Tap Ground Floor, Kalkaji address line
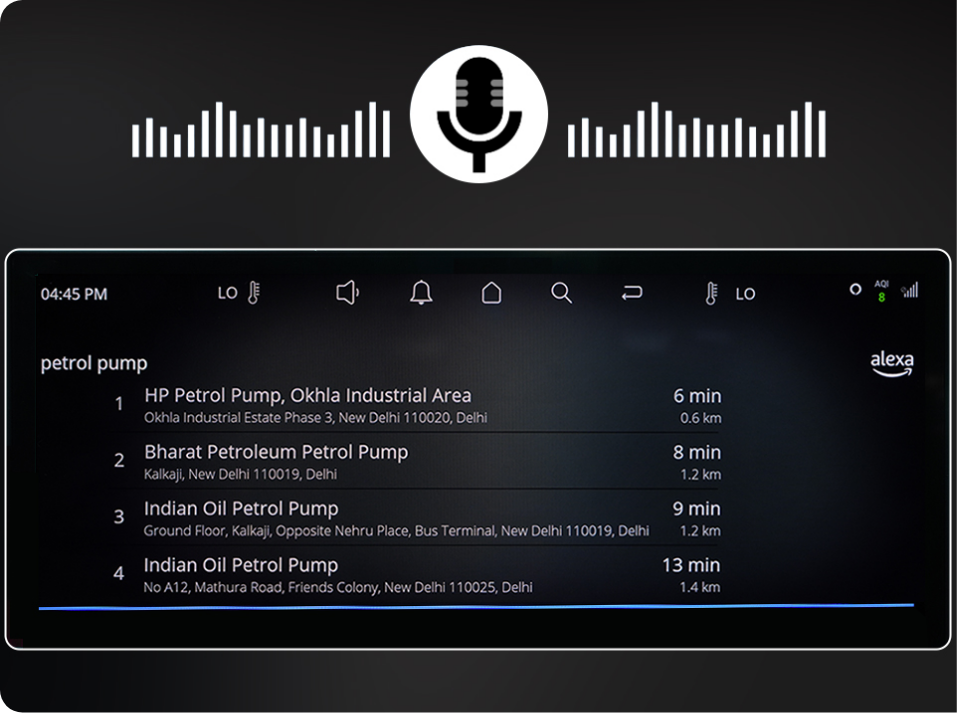The image size is (957, 713). (396, 530)
